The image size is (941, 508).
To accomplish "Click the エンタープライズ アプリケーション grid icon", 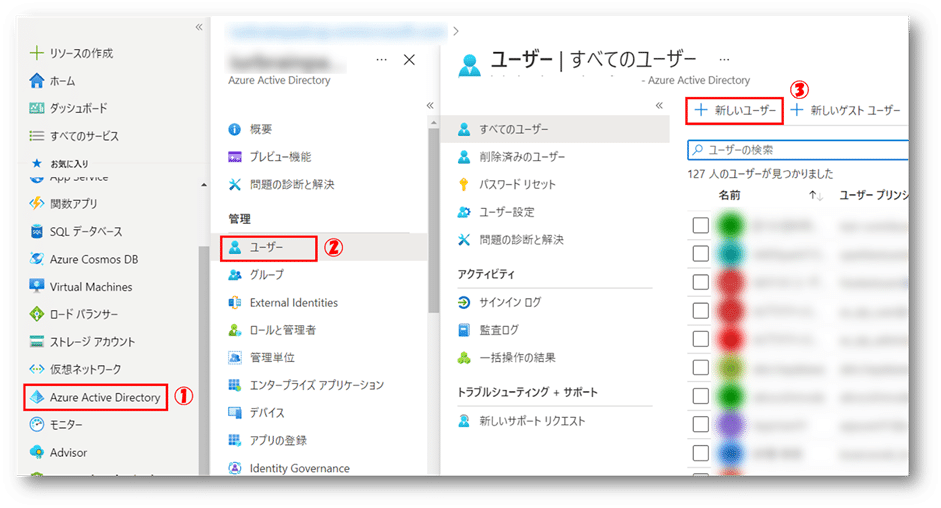I will click(x=235, y=385).
